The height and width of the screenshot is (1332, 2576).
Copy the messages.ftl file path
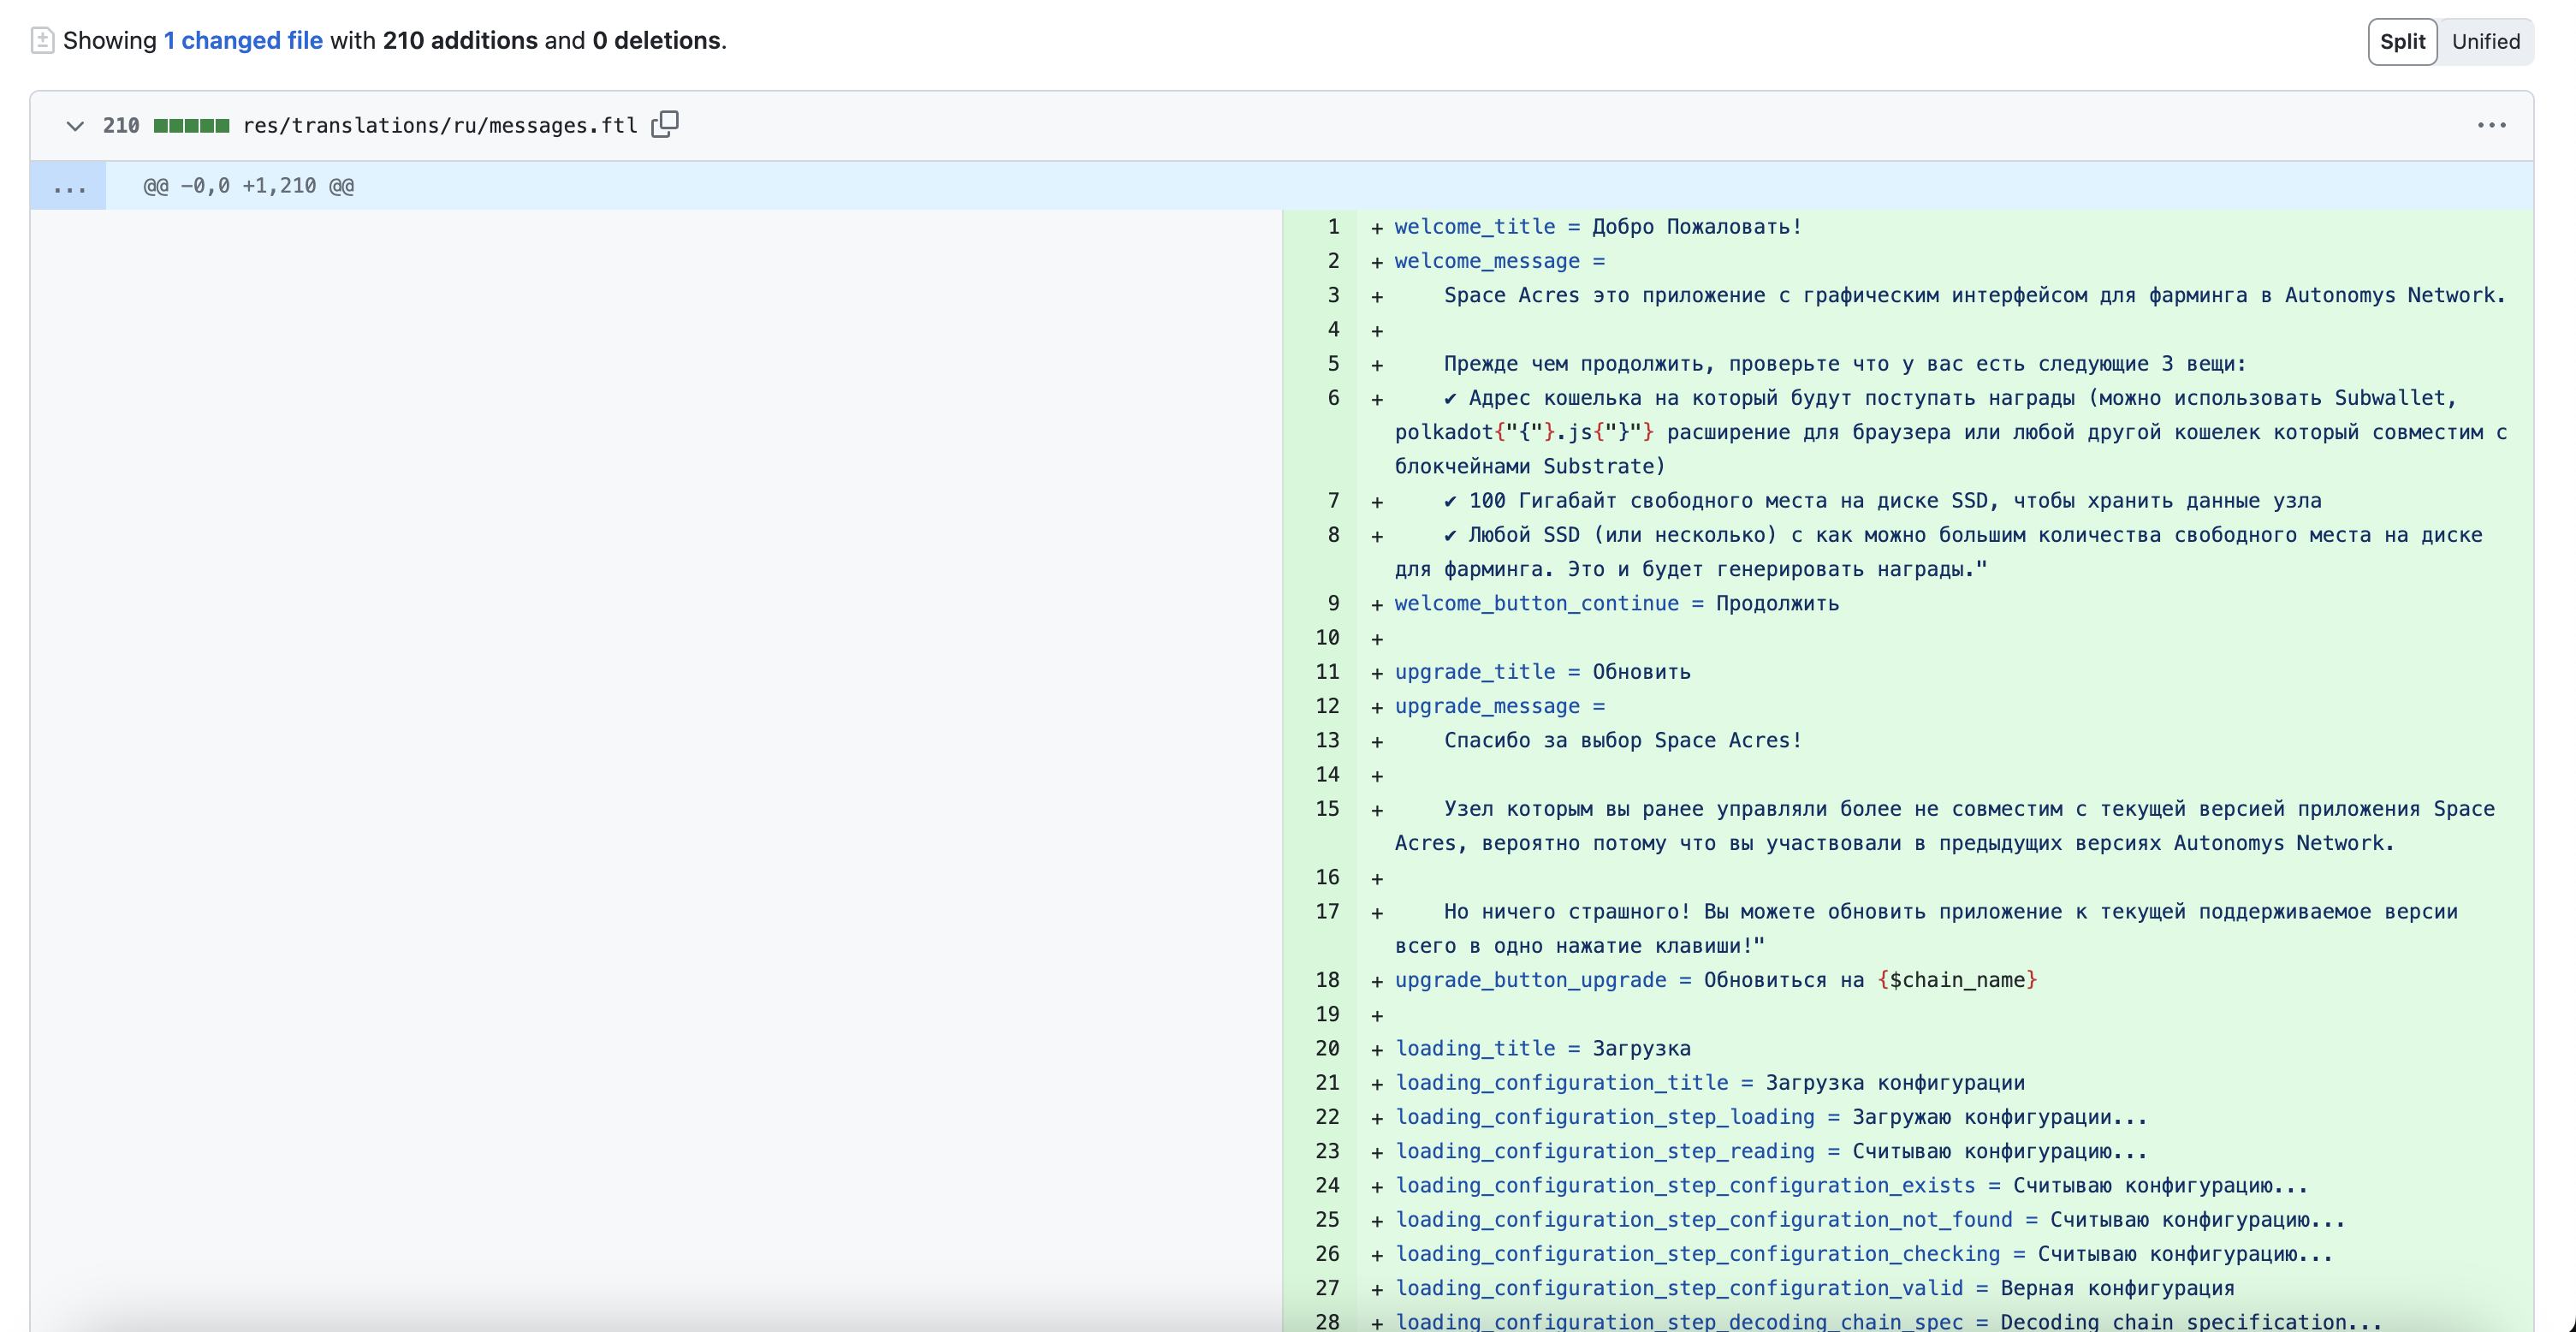click(x=665, y=124)
